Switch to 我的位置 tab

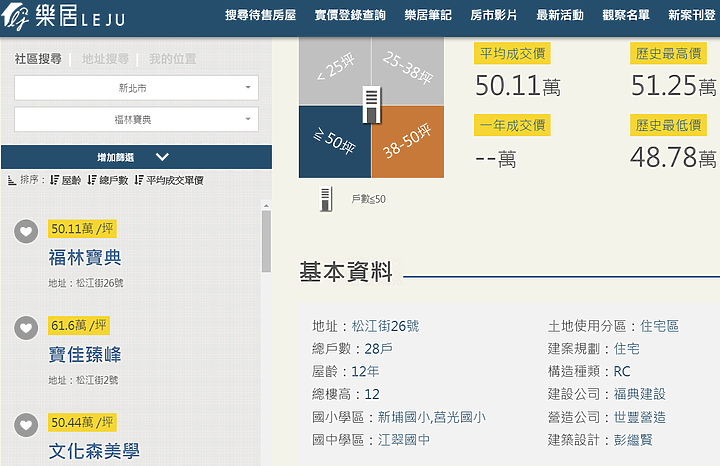coord(172,59)
